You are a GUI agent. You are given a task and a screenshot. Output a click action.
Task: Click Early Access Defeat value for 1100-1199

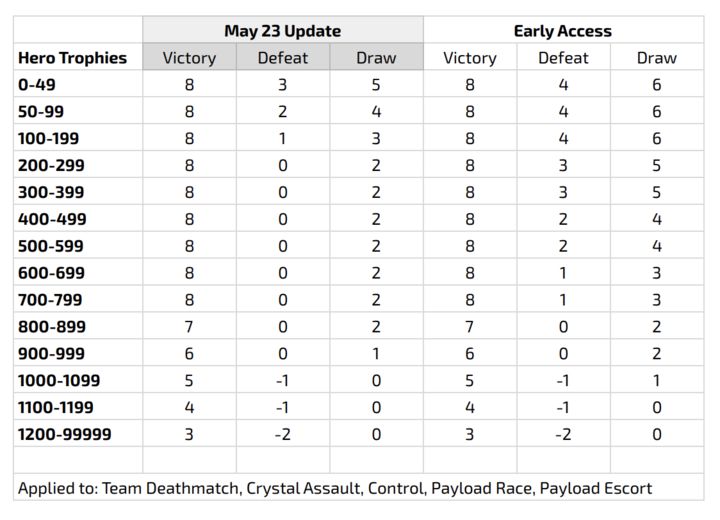coord(563,407)
